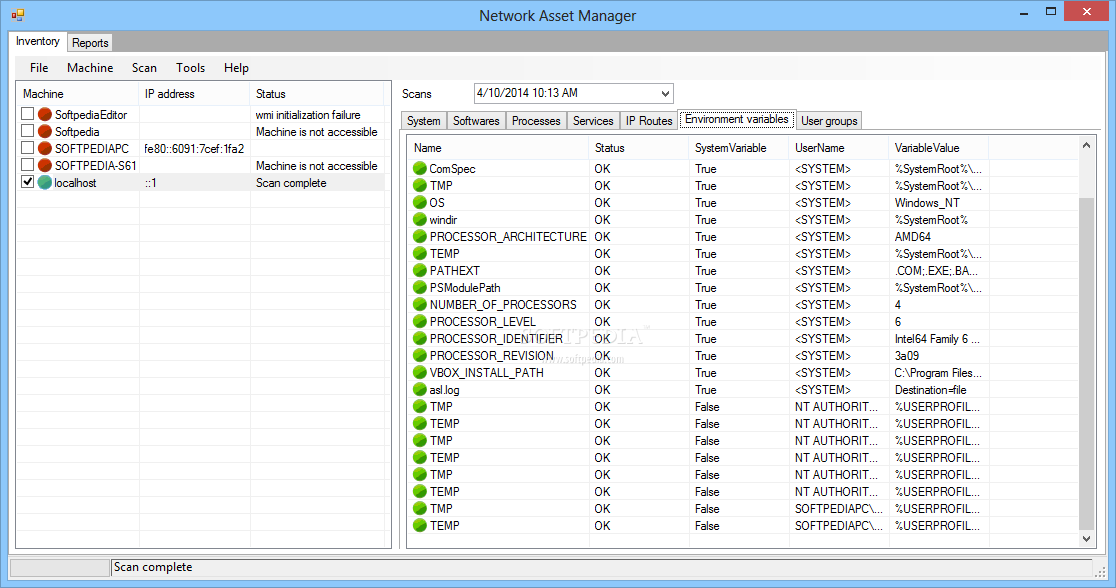Image resolution: width=1116 pixels, height=588 pixels.
Task: Open the File menu
Action: click(39, 68)
